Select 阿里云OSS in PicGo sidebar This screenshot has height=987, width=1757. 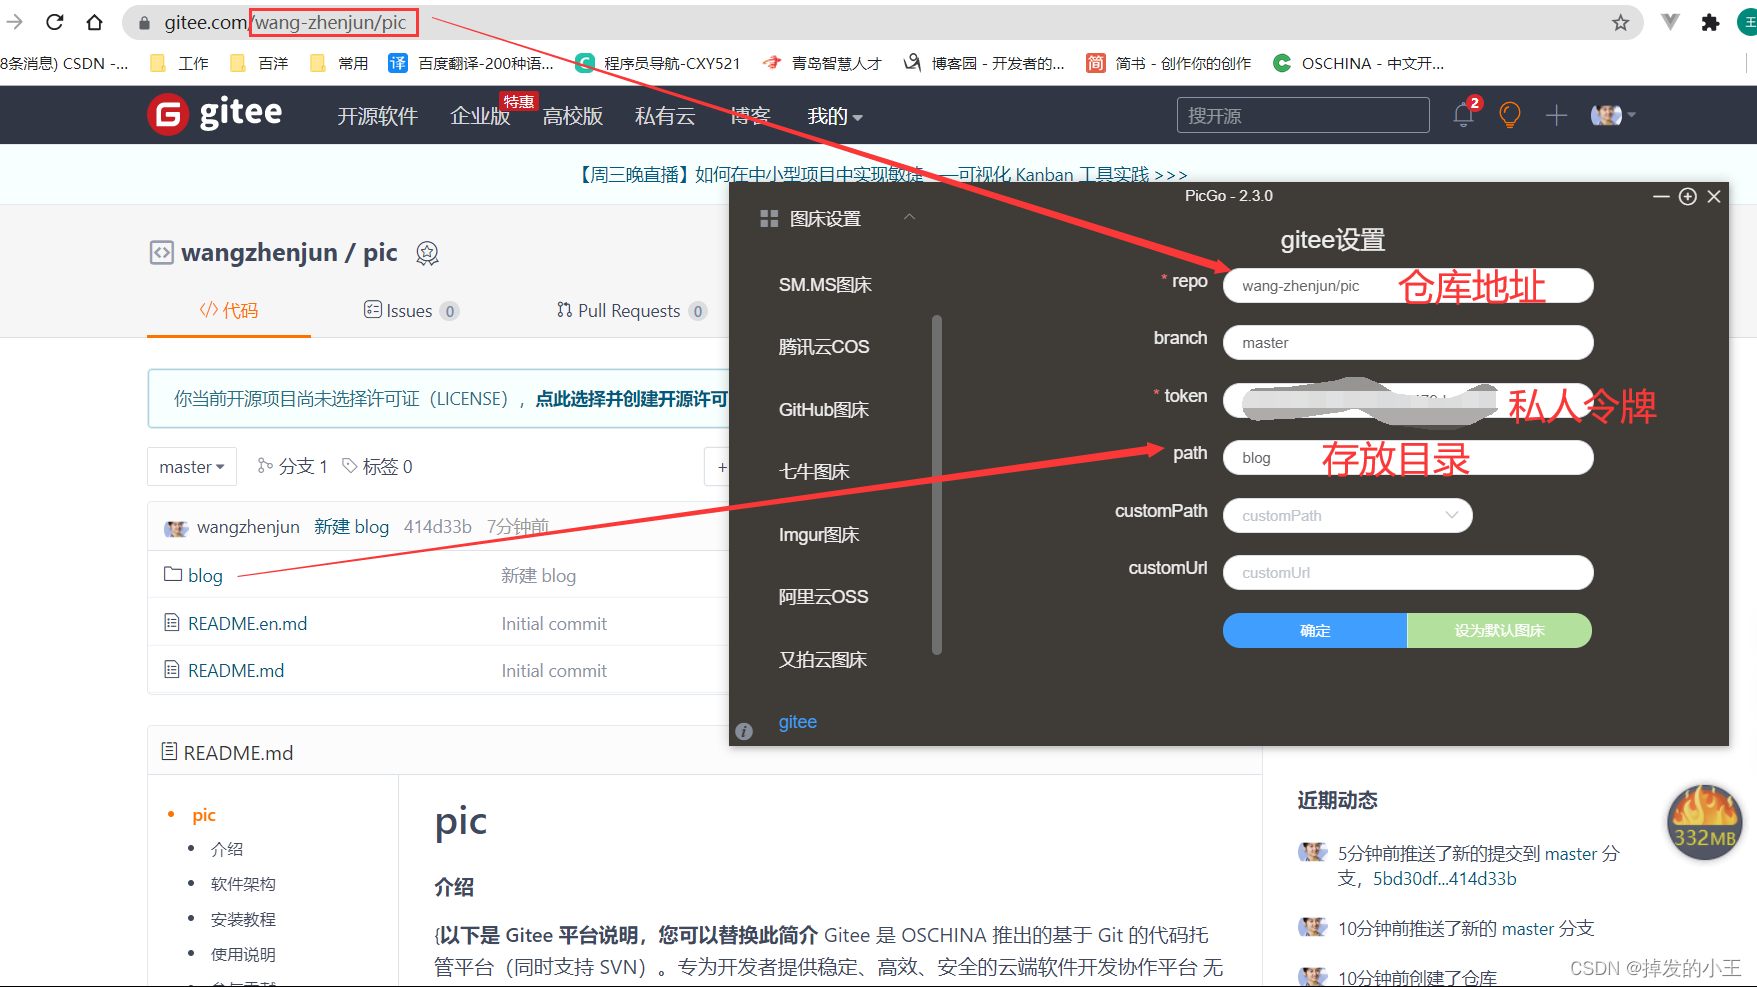point(823,596)
